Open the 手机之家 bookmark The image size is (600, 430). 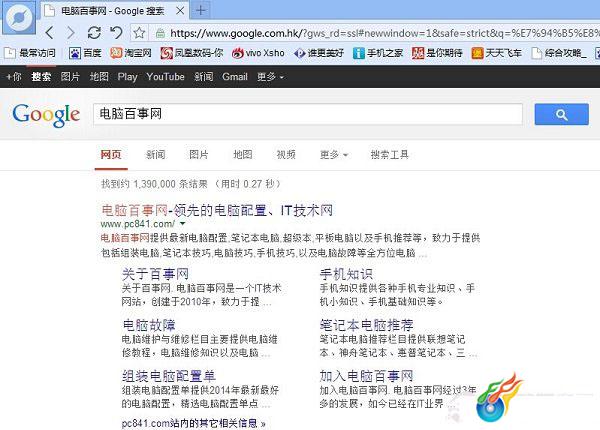click(x=378, y=53)
